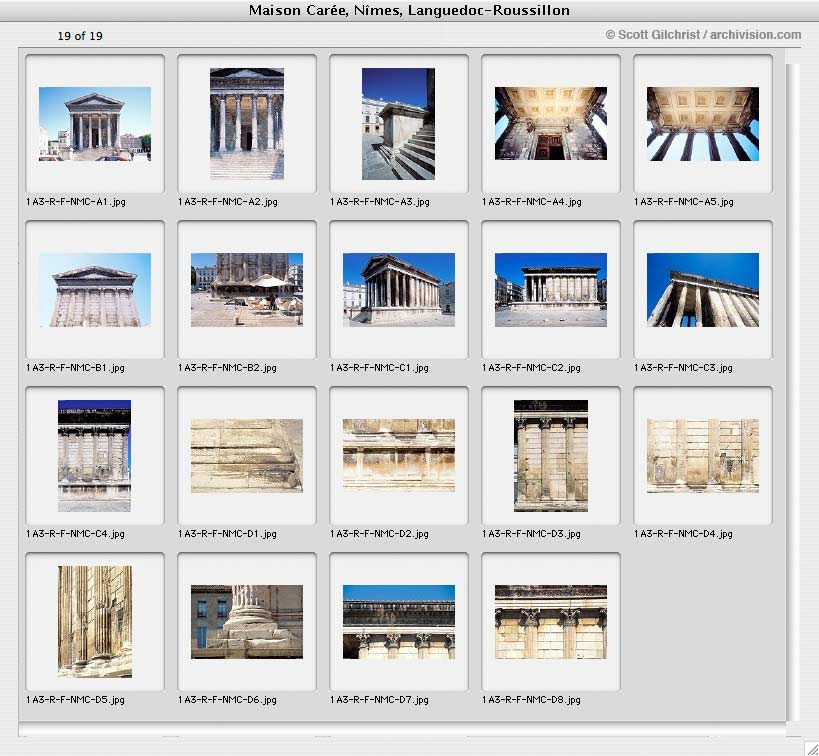Click the filename label 1A3-R-F-NMC-D7.jpg
The width and height of the screenshot is (819, 756).
[379, 700]
